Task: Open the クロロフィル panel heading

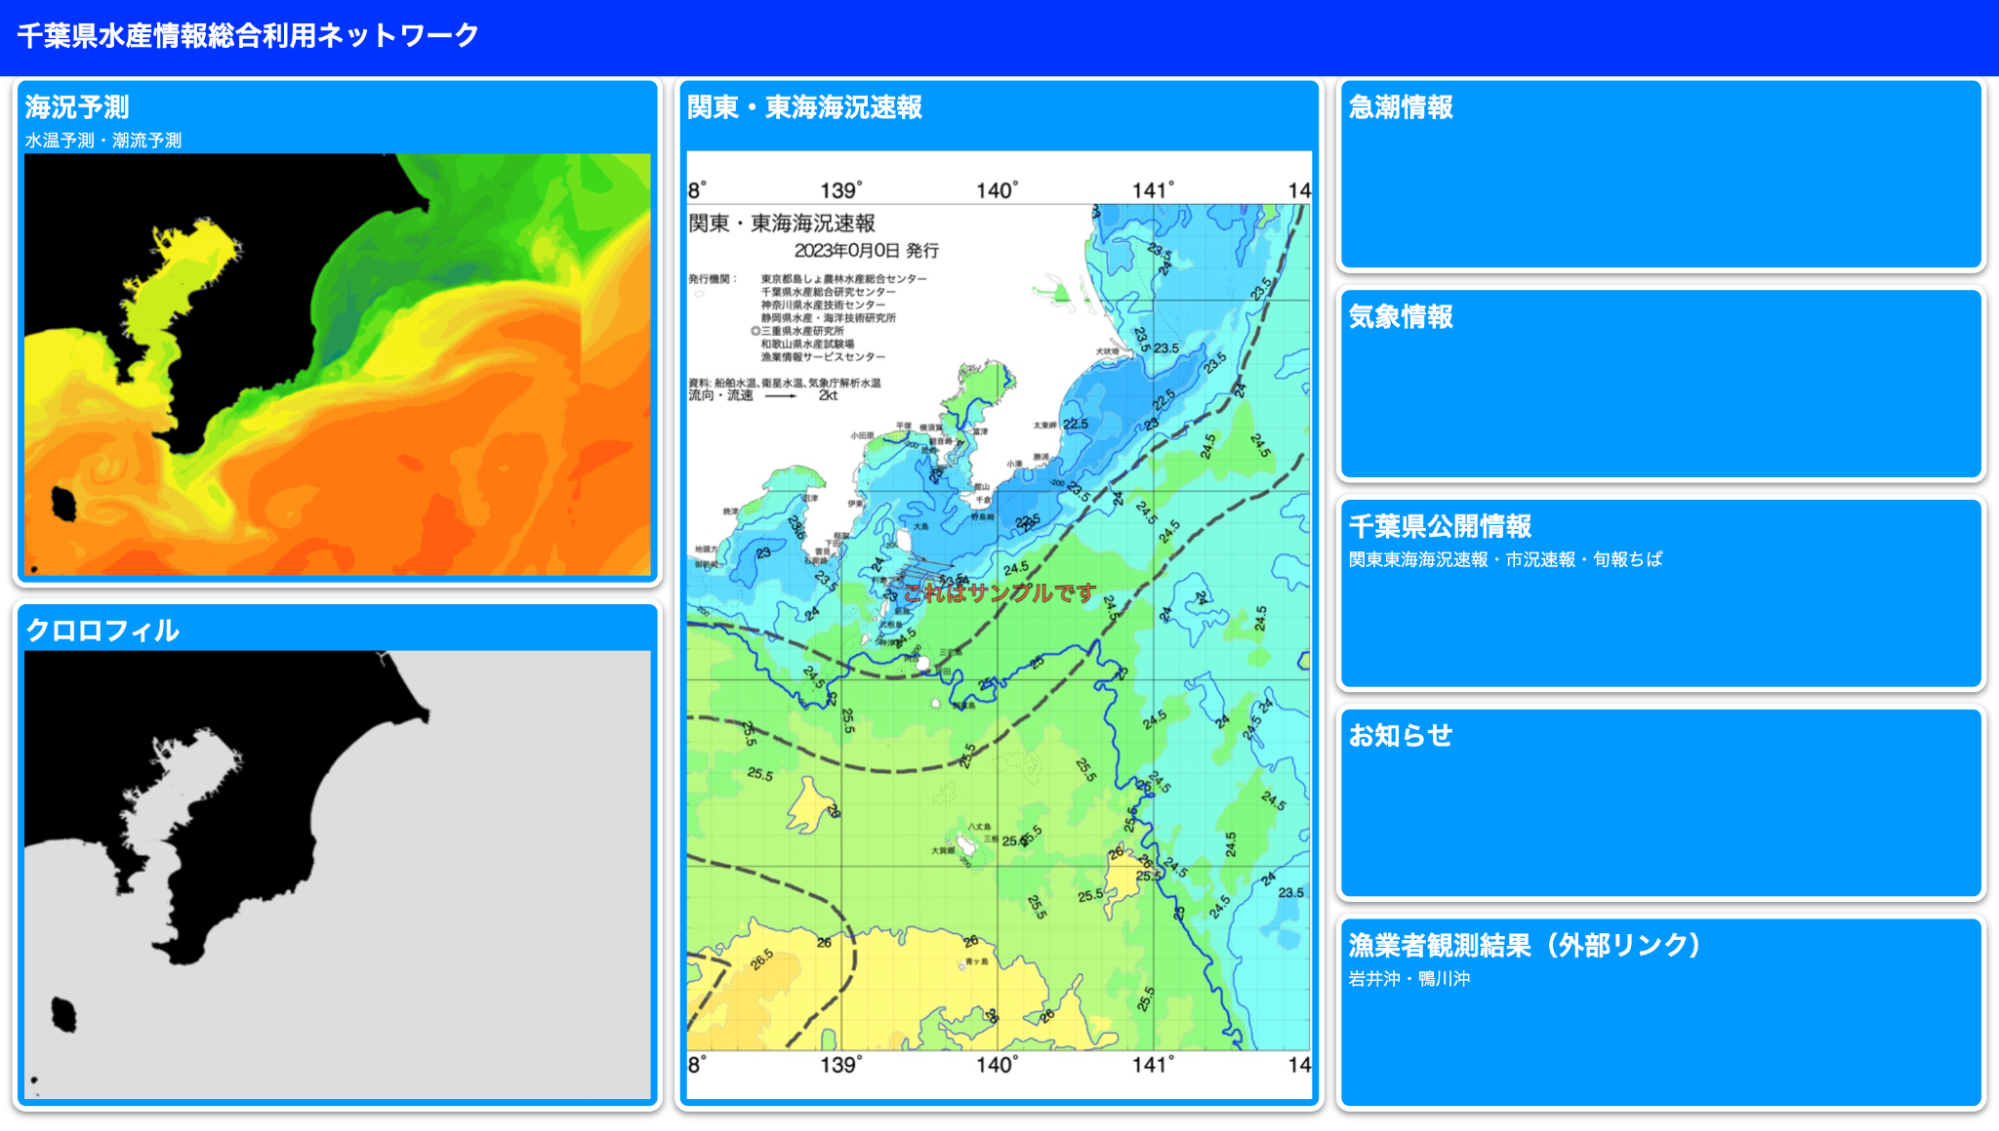Action: tap(102, 630)
